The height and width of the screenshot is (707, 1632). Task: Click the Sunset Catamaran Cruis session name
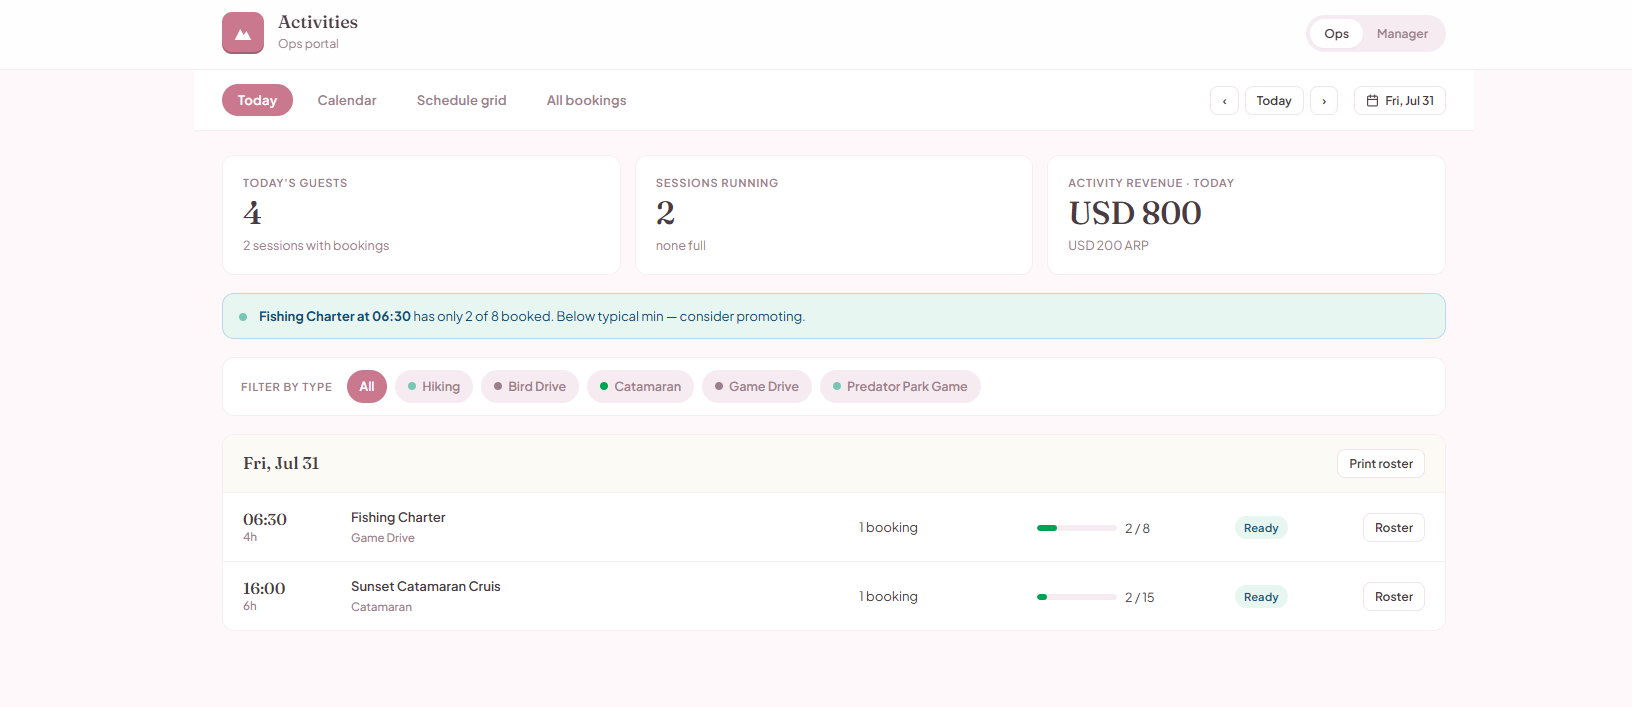[x=426, y=587]
